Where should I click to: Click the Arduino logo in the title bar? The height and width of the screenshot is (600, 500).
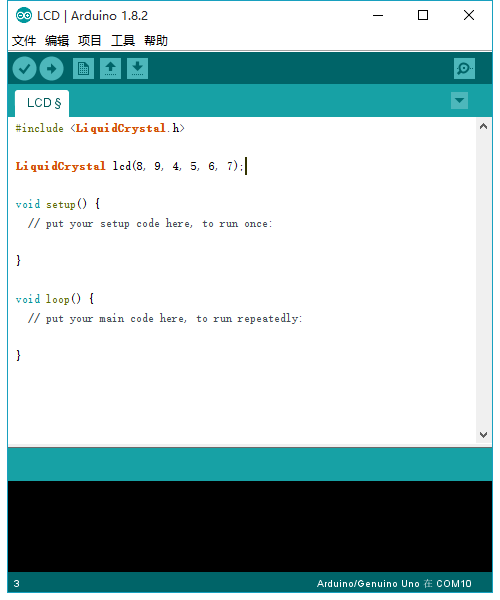coord(24,16)
